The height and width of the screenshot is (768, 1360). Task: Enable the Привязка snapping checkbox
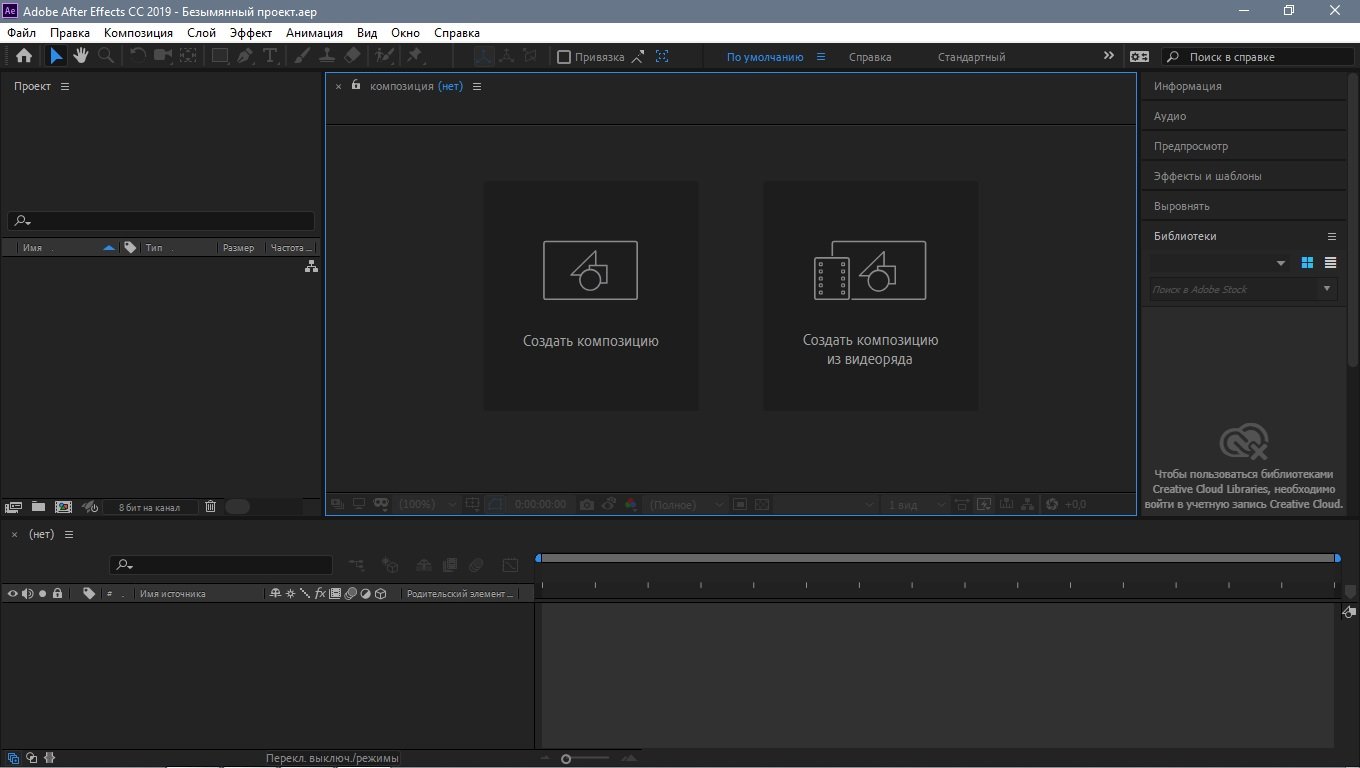coord(564,57)
